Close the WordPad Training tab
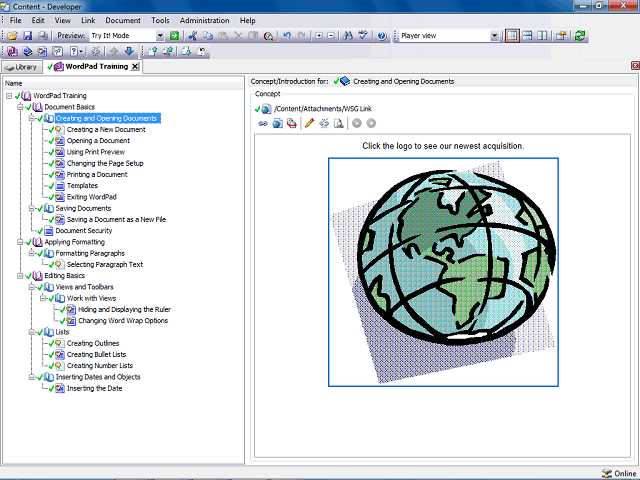This screenshot has height=480, width=640. [135, 67]
